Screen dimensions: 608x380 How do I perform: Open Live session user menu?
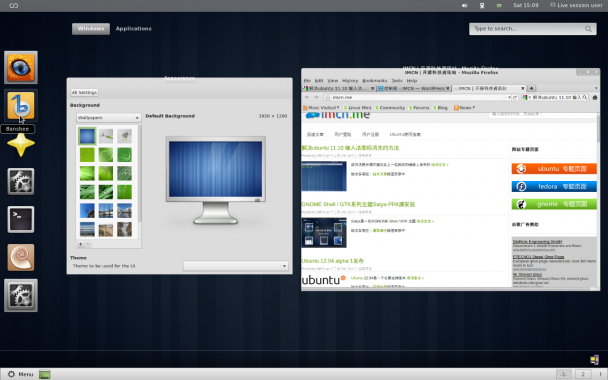(x=576, y=5)
